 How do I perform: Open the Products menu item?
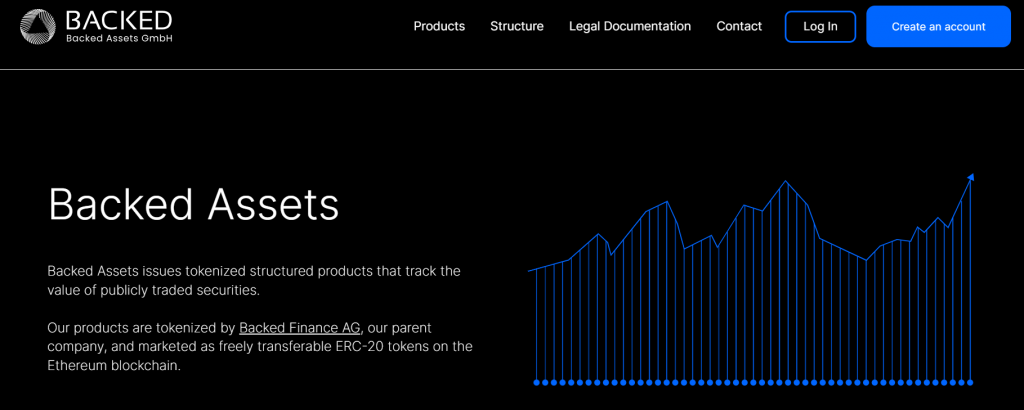click(x=440, y=26)
